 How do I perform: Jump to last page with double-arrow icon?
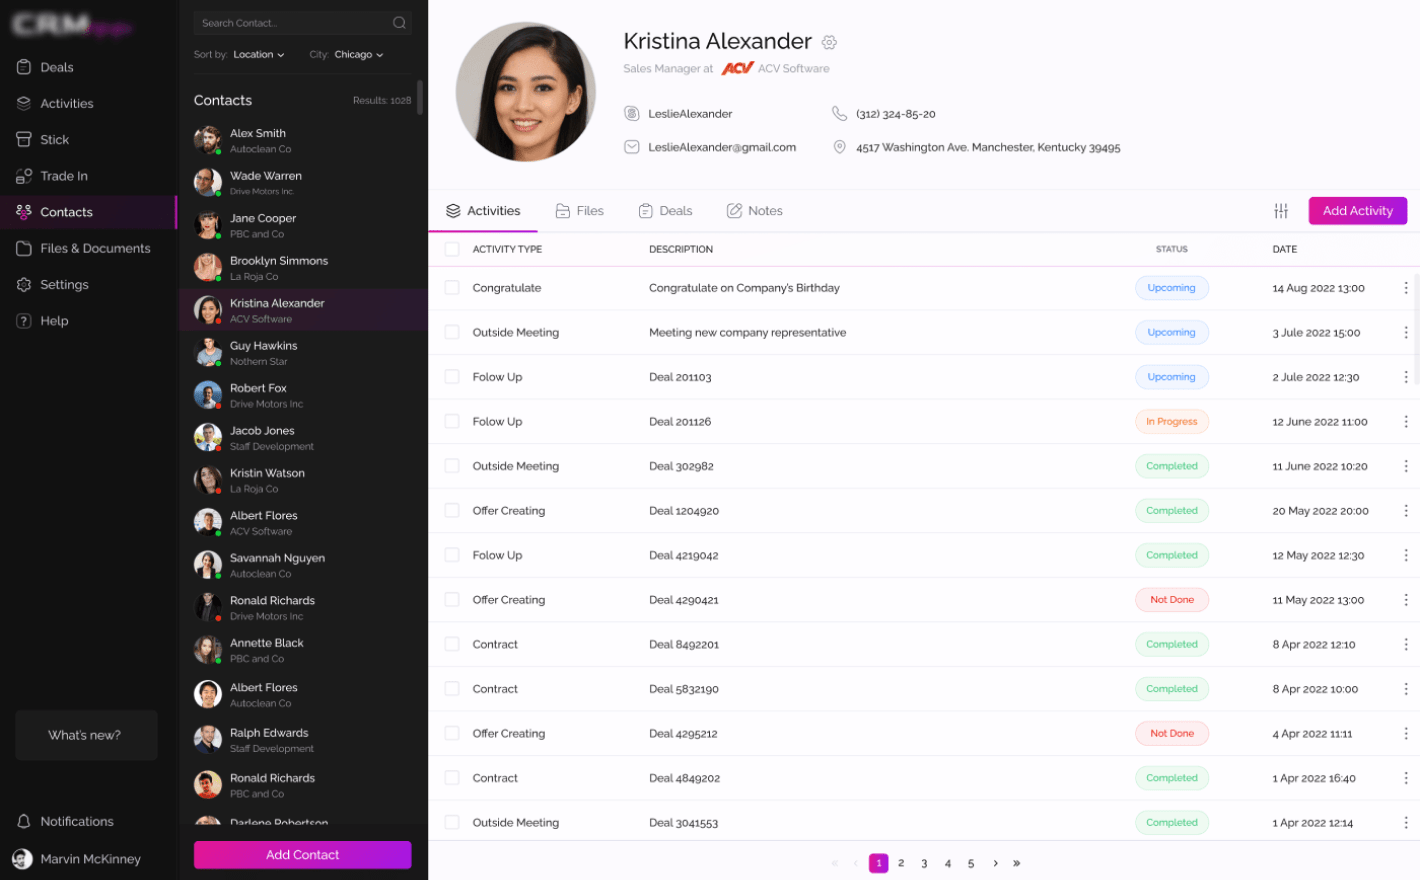click(1017, 863)
